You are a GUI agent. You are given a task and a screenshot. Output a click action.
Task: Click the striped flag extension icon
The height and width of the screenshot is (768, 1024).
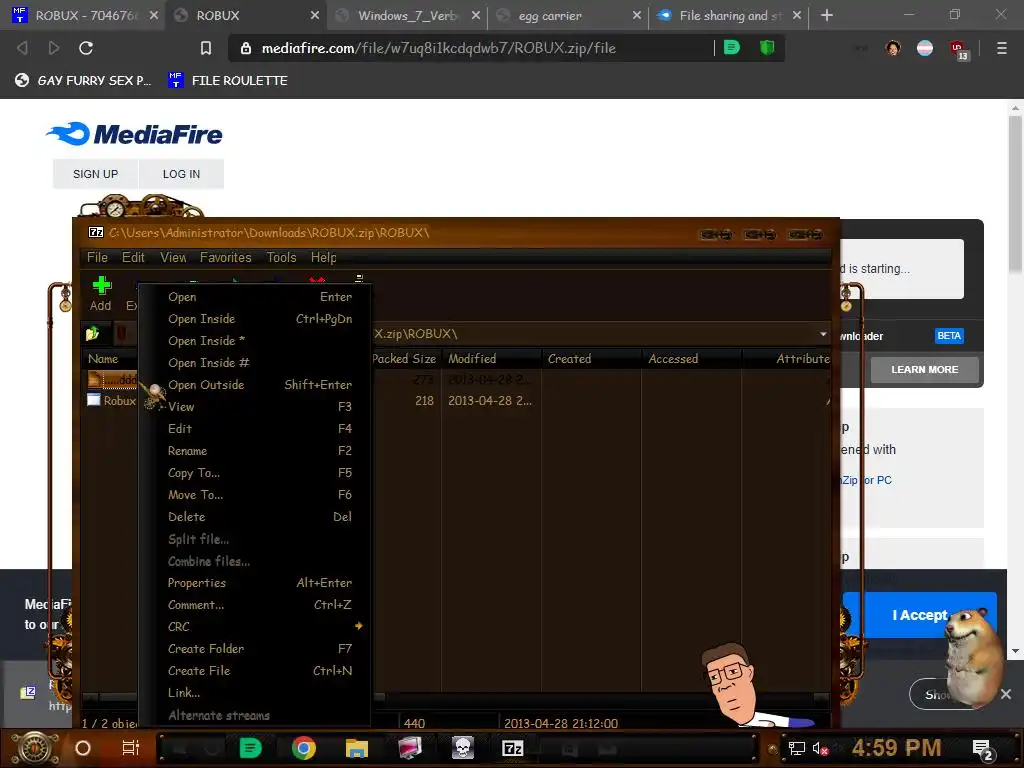925,48
